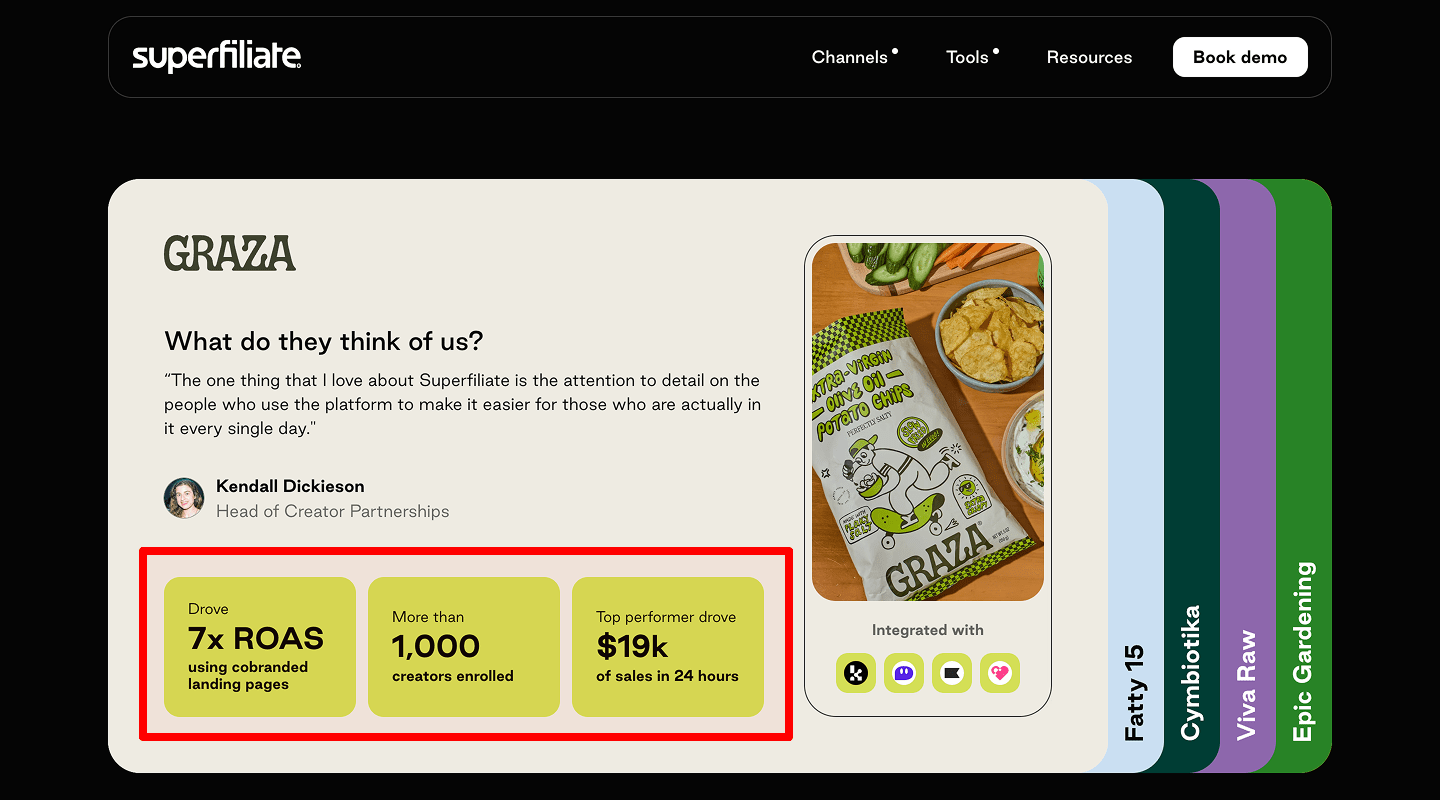This screenshot has width=1440, height=800.
Task: Click the Klaviyo integration icon
Action: tap(856, 673)
